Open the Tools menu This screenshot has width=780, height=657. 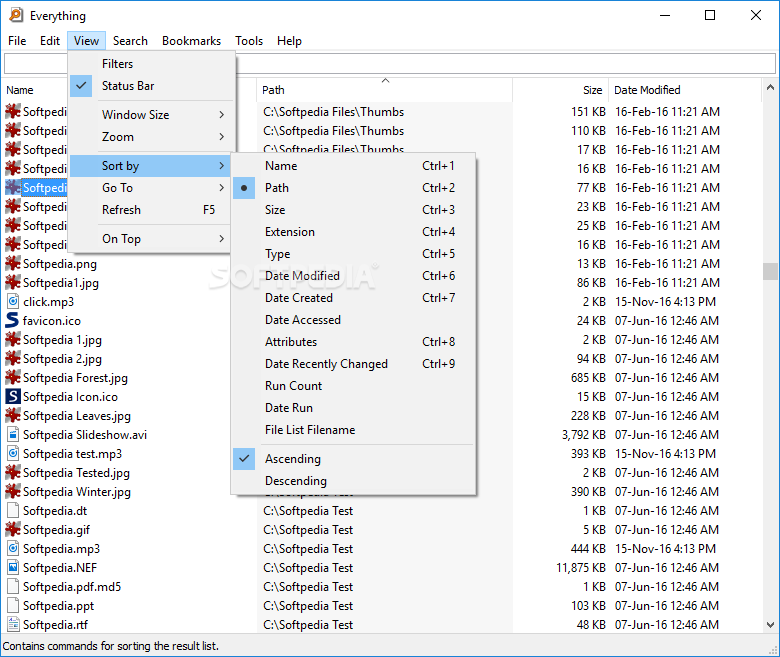click(x=249, y=41)
